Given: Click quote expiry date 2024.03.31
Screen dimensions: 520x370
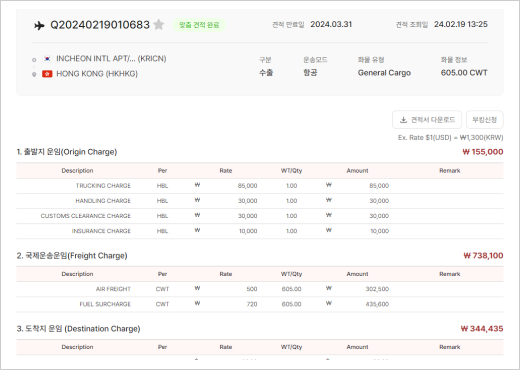Looking at the screenshot, I should (331, 24).
